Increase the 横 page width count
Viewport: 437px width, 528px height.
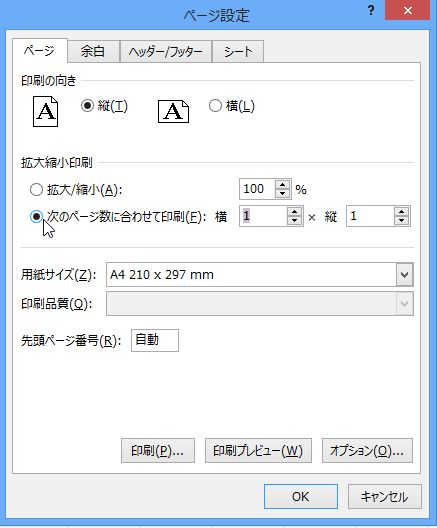pyautogui.click(x=295, y=212)
